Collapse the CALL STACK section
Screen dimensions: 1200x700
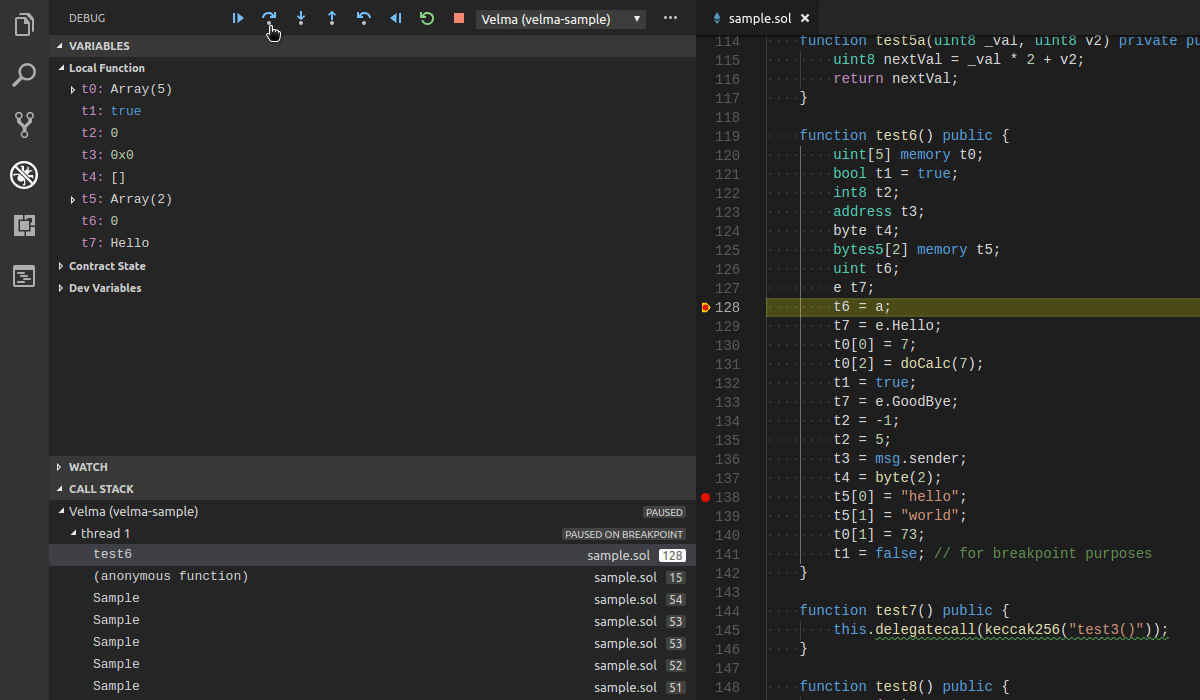(x=372, y=489)
